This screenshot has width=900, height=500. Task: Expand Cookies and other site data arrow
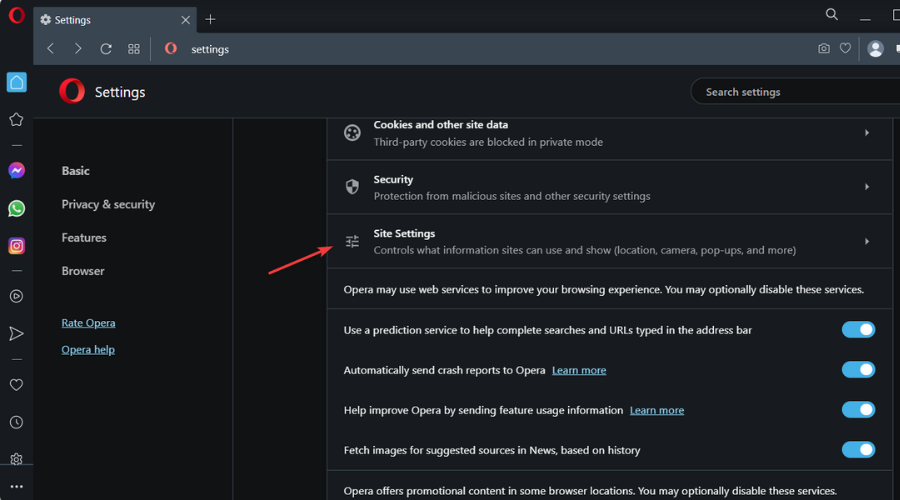pyautogui.click(x=867, y=133)
